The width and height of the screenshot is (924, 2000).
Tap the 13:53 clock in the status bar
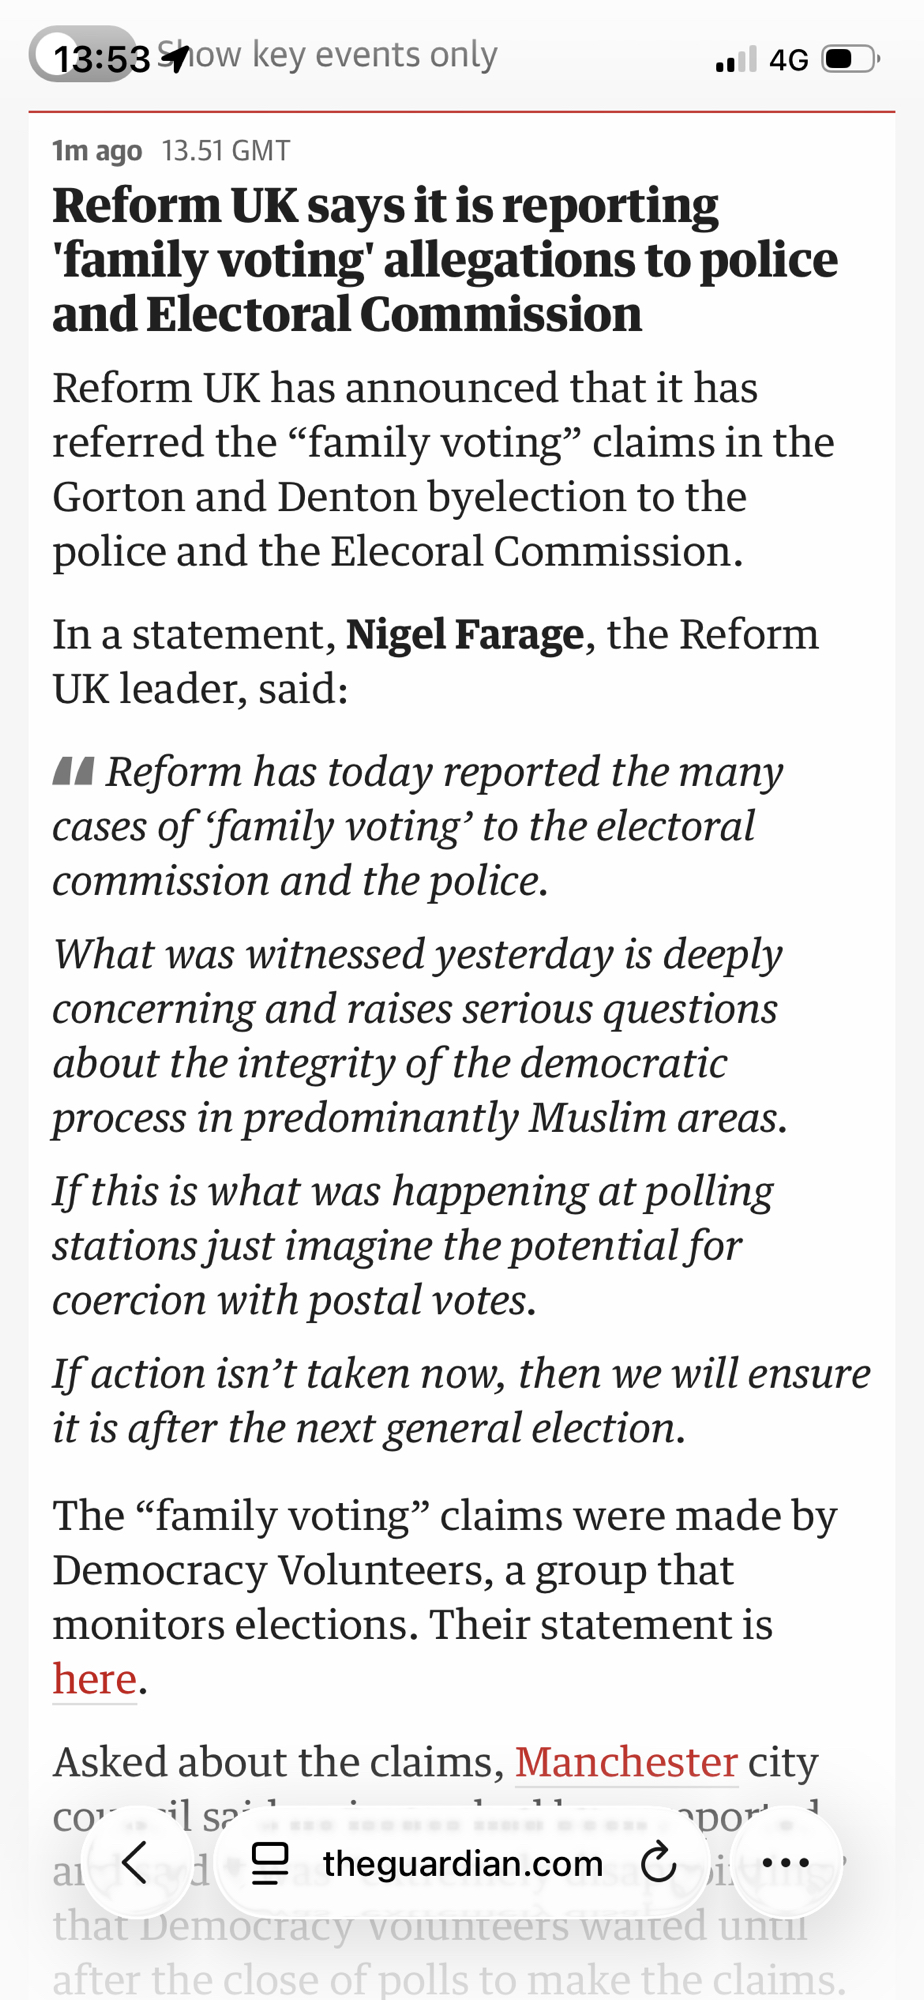tap(101, 60)
